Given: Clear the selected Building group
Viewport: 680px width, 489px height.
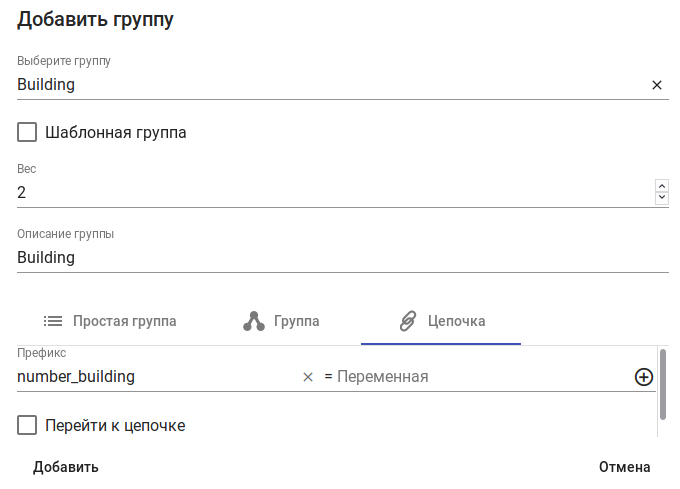Looking at the screenshot, I should [657, 85].
